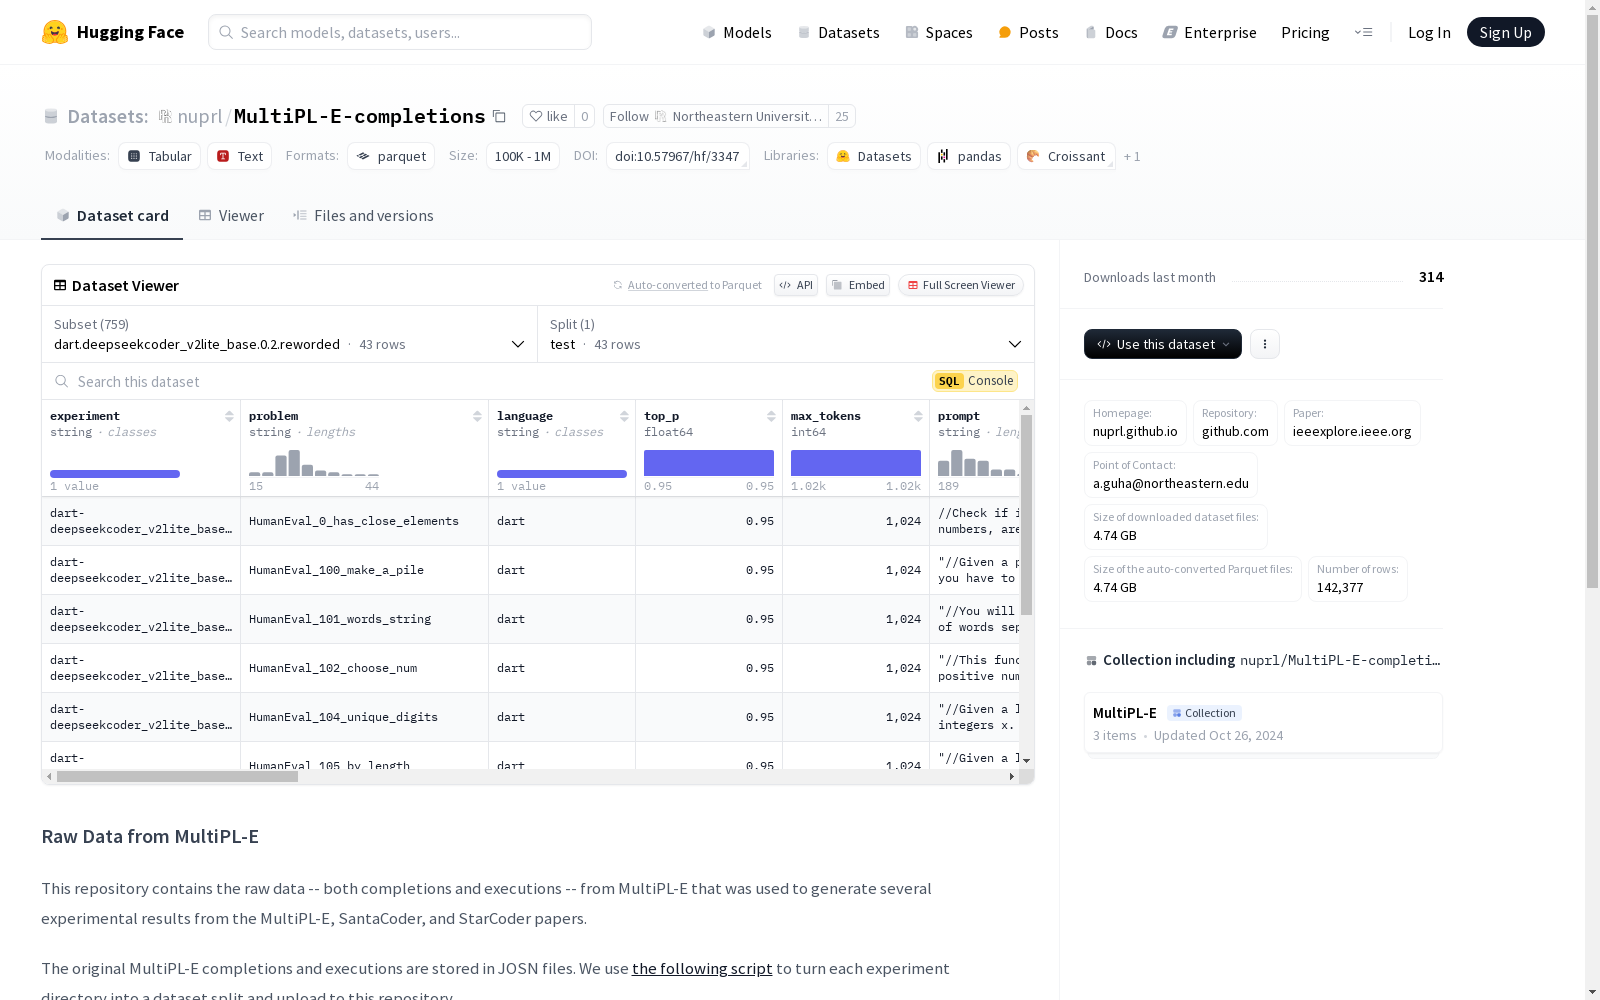Open the following script link

click(x=701, y=968)
